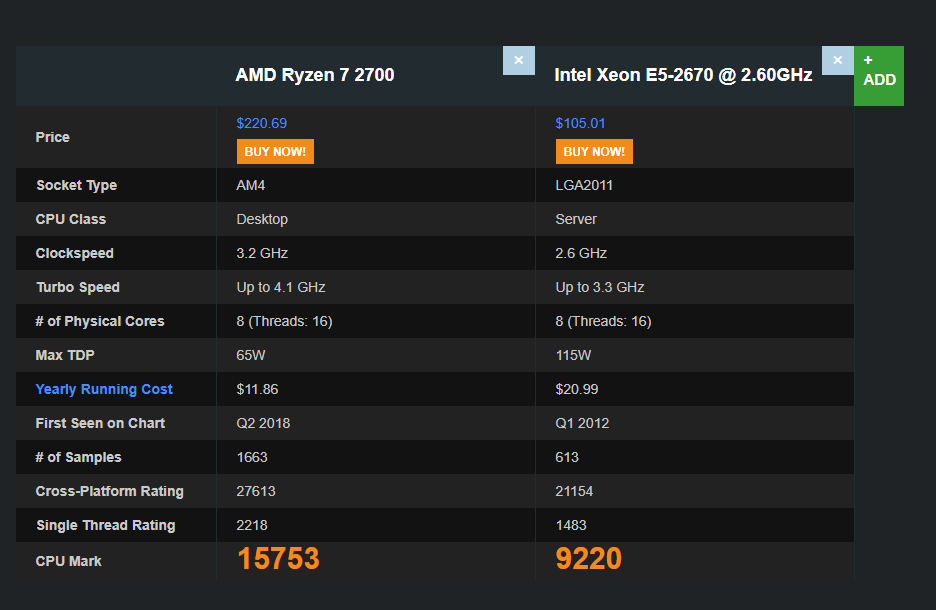The width and height of the screenshot is (936, 610).
Task: Click the Q2 2018 value
Action: tap(263, 424)
